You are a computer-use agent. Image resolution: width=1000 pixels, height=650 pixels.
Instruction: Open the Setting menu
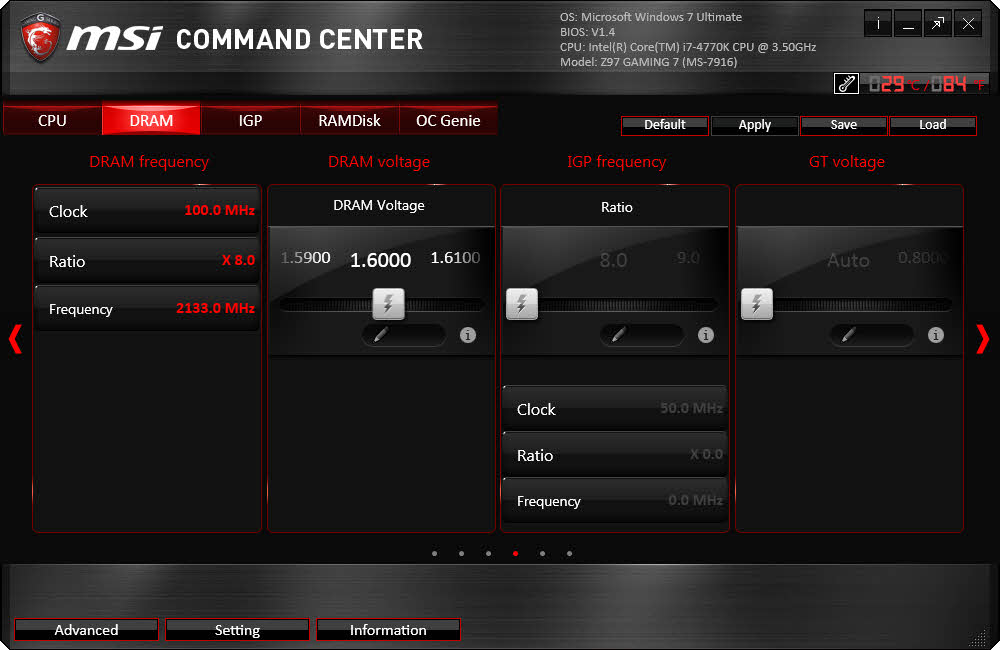(237, 630)
